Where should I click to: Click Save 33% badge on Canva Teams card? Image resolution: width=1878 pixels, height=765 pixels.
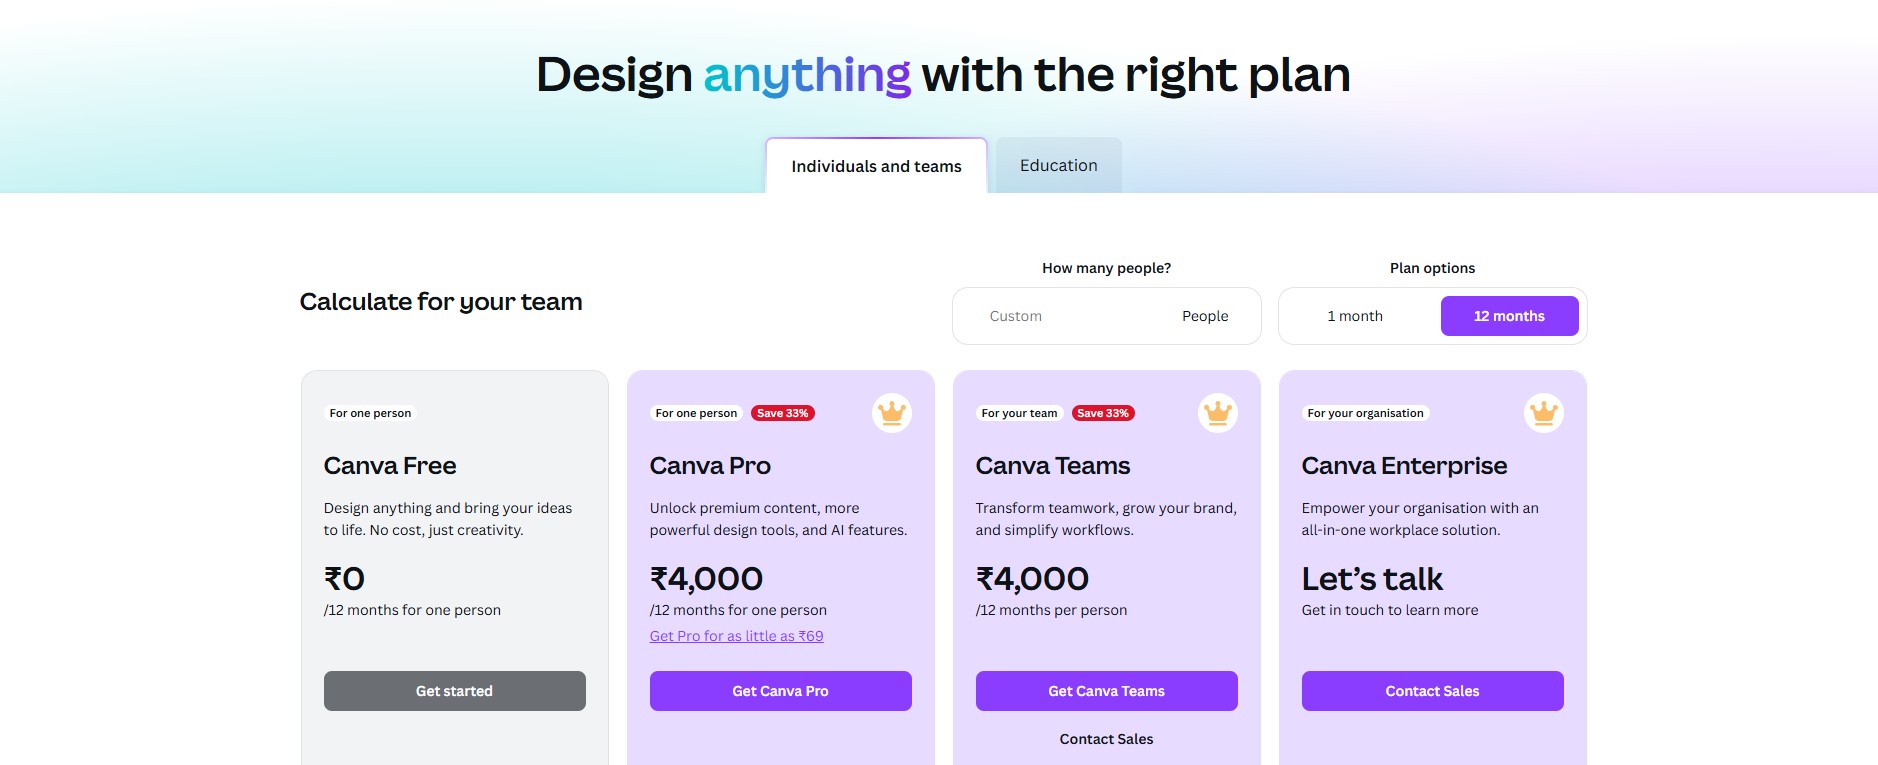pyautogui.click(x=1103, y=413)
